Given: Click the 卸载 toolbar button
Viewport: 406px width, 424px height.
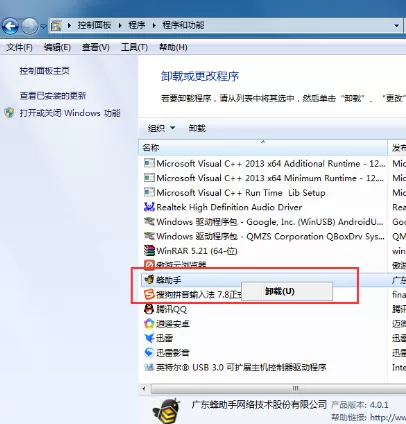Looking at the screenshot, I should point(197,128).
